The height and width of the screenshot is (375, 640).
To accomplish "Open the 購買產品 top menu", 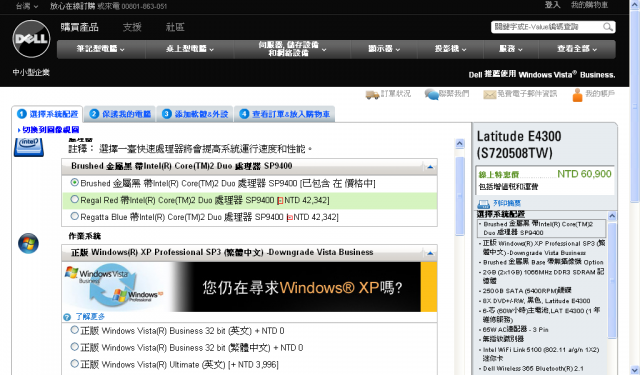I will 80,27.
